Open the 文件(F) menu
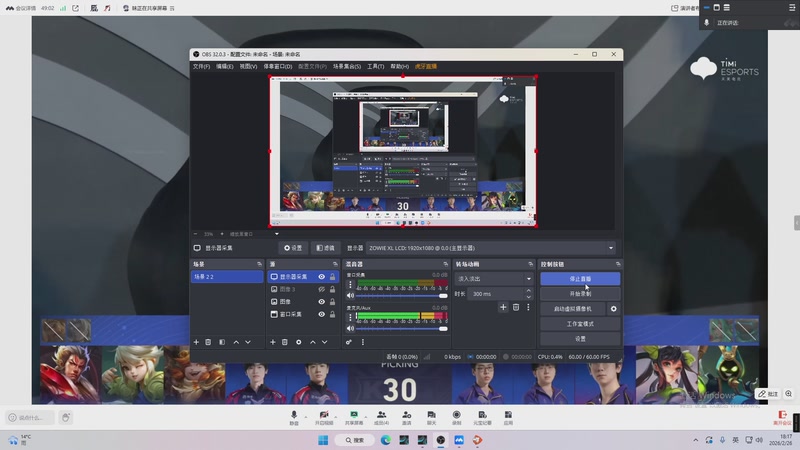The height and width of the screenshot is (450, 800). 201,66
